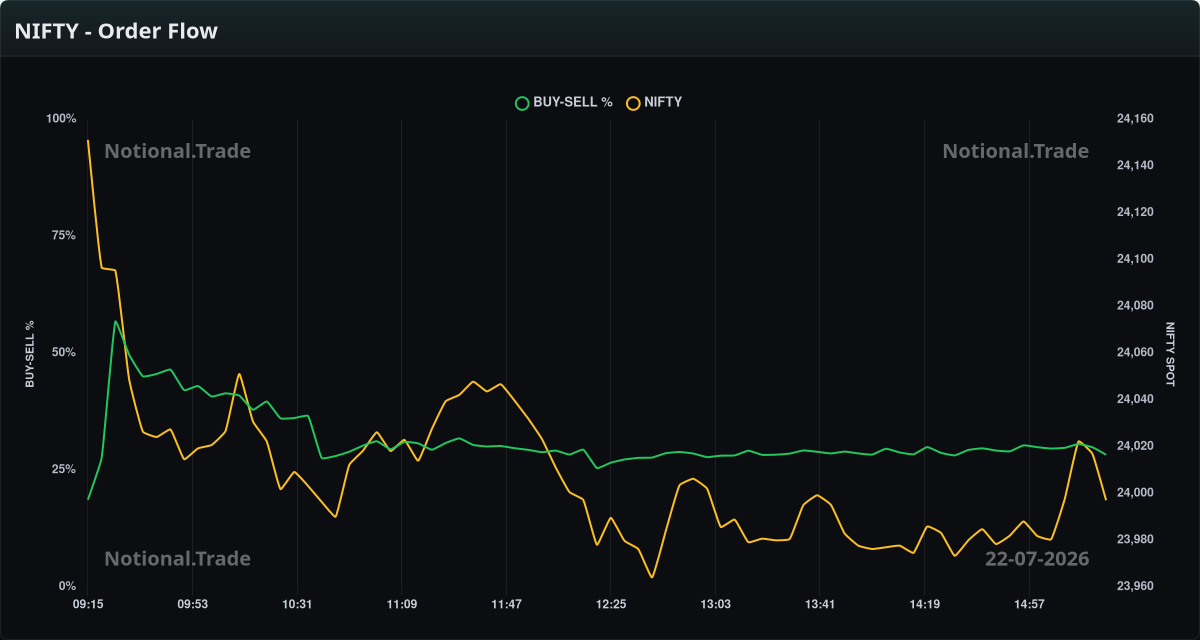
Task: Select the 11:47 time axis label
Action: tap(506, 604)
